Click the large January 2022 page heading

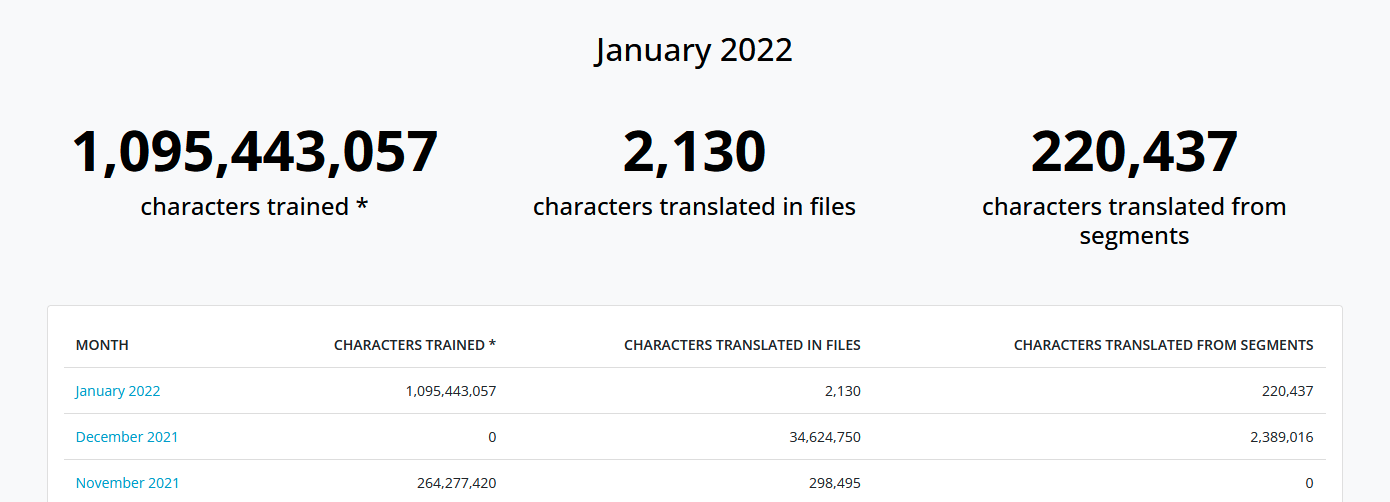[x=694, y=50]
